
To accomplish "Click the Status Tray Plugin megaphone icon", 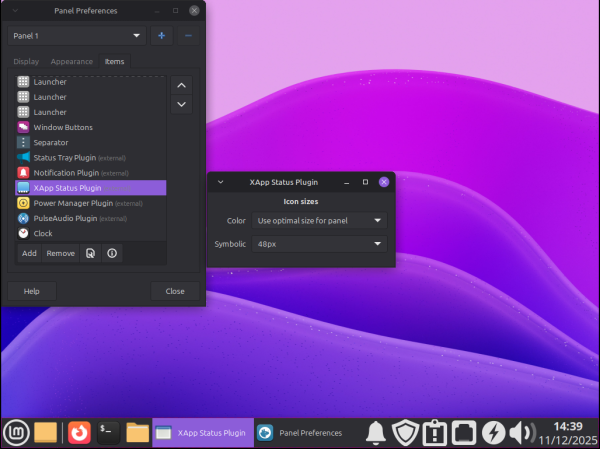I will click(x=23, y=157).
